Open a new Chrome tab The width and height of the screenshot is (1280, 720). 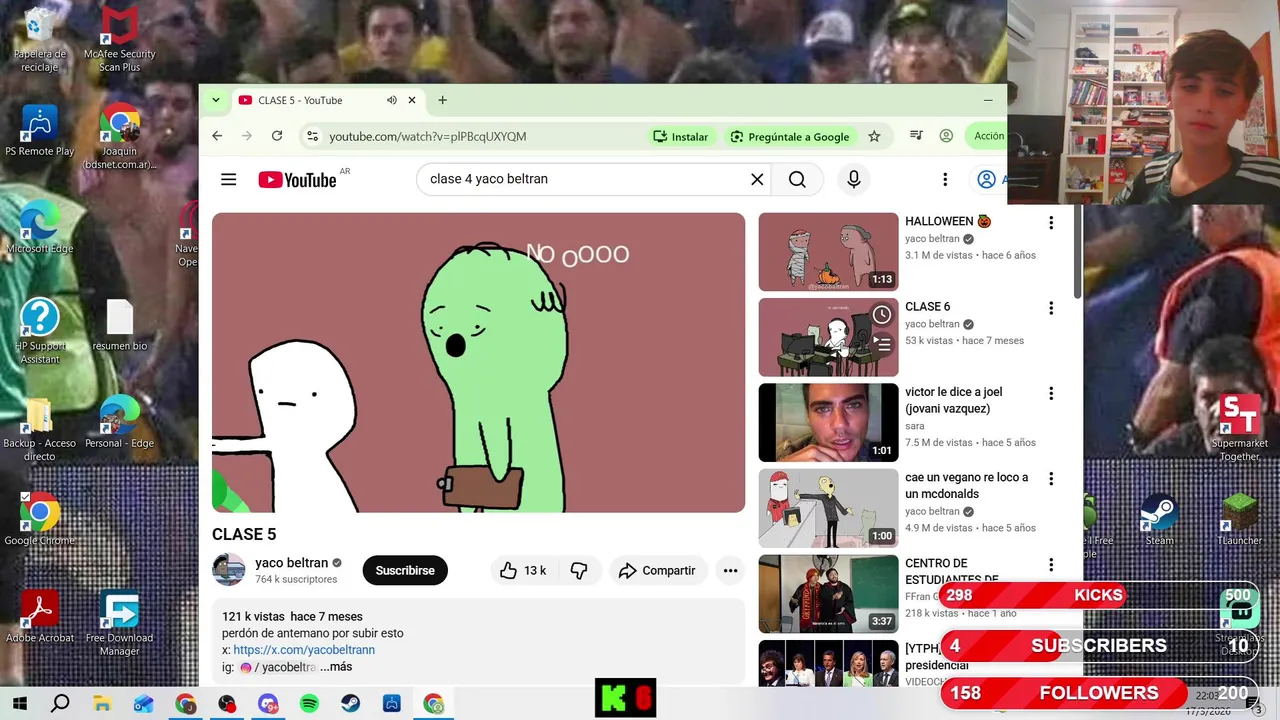442,100
